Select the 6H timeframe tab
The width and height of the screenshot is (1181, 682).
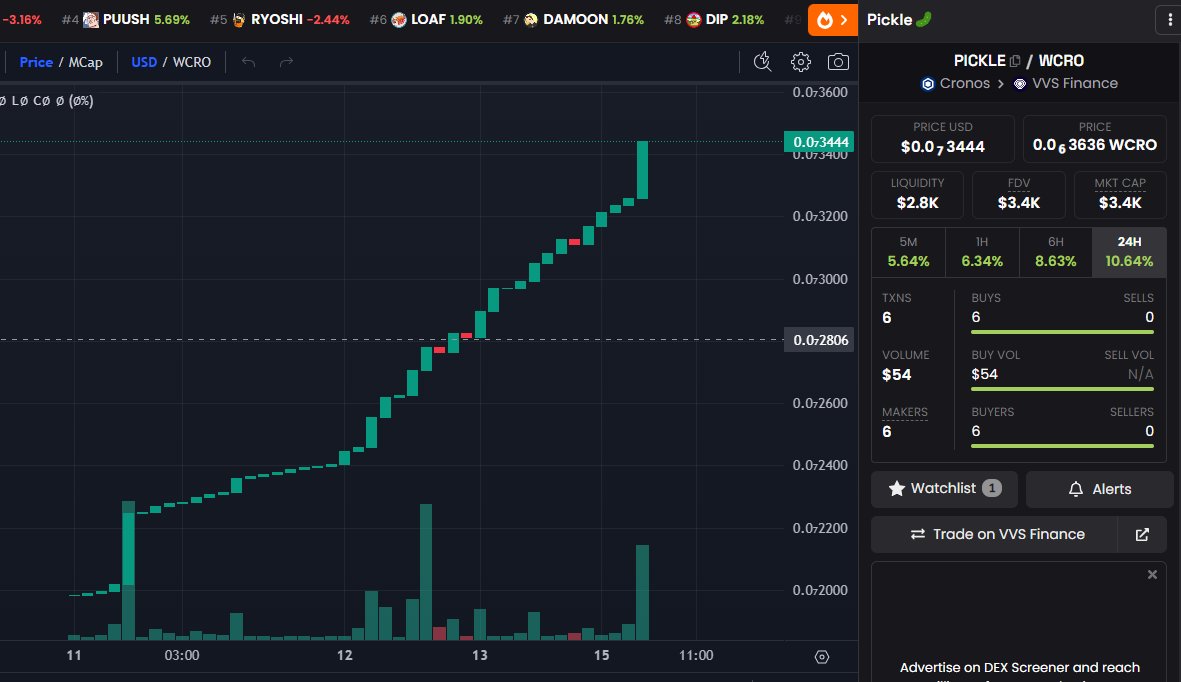click(x=1055, y=252)
